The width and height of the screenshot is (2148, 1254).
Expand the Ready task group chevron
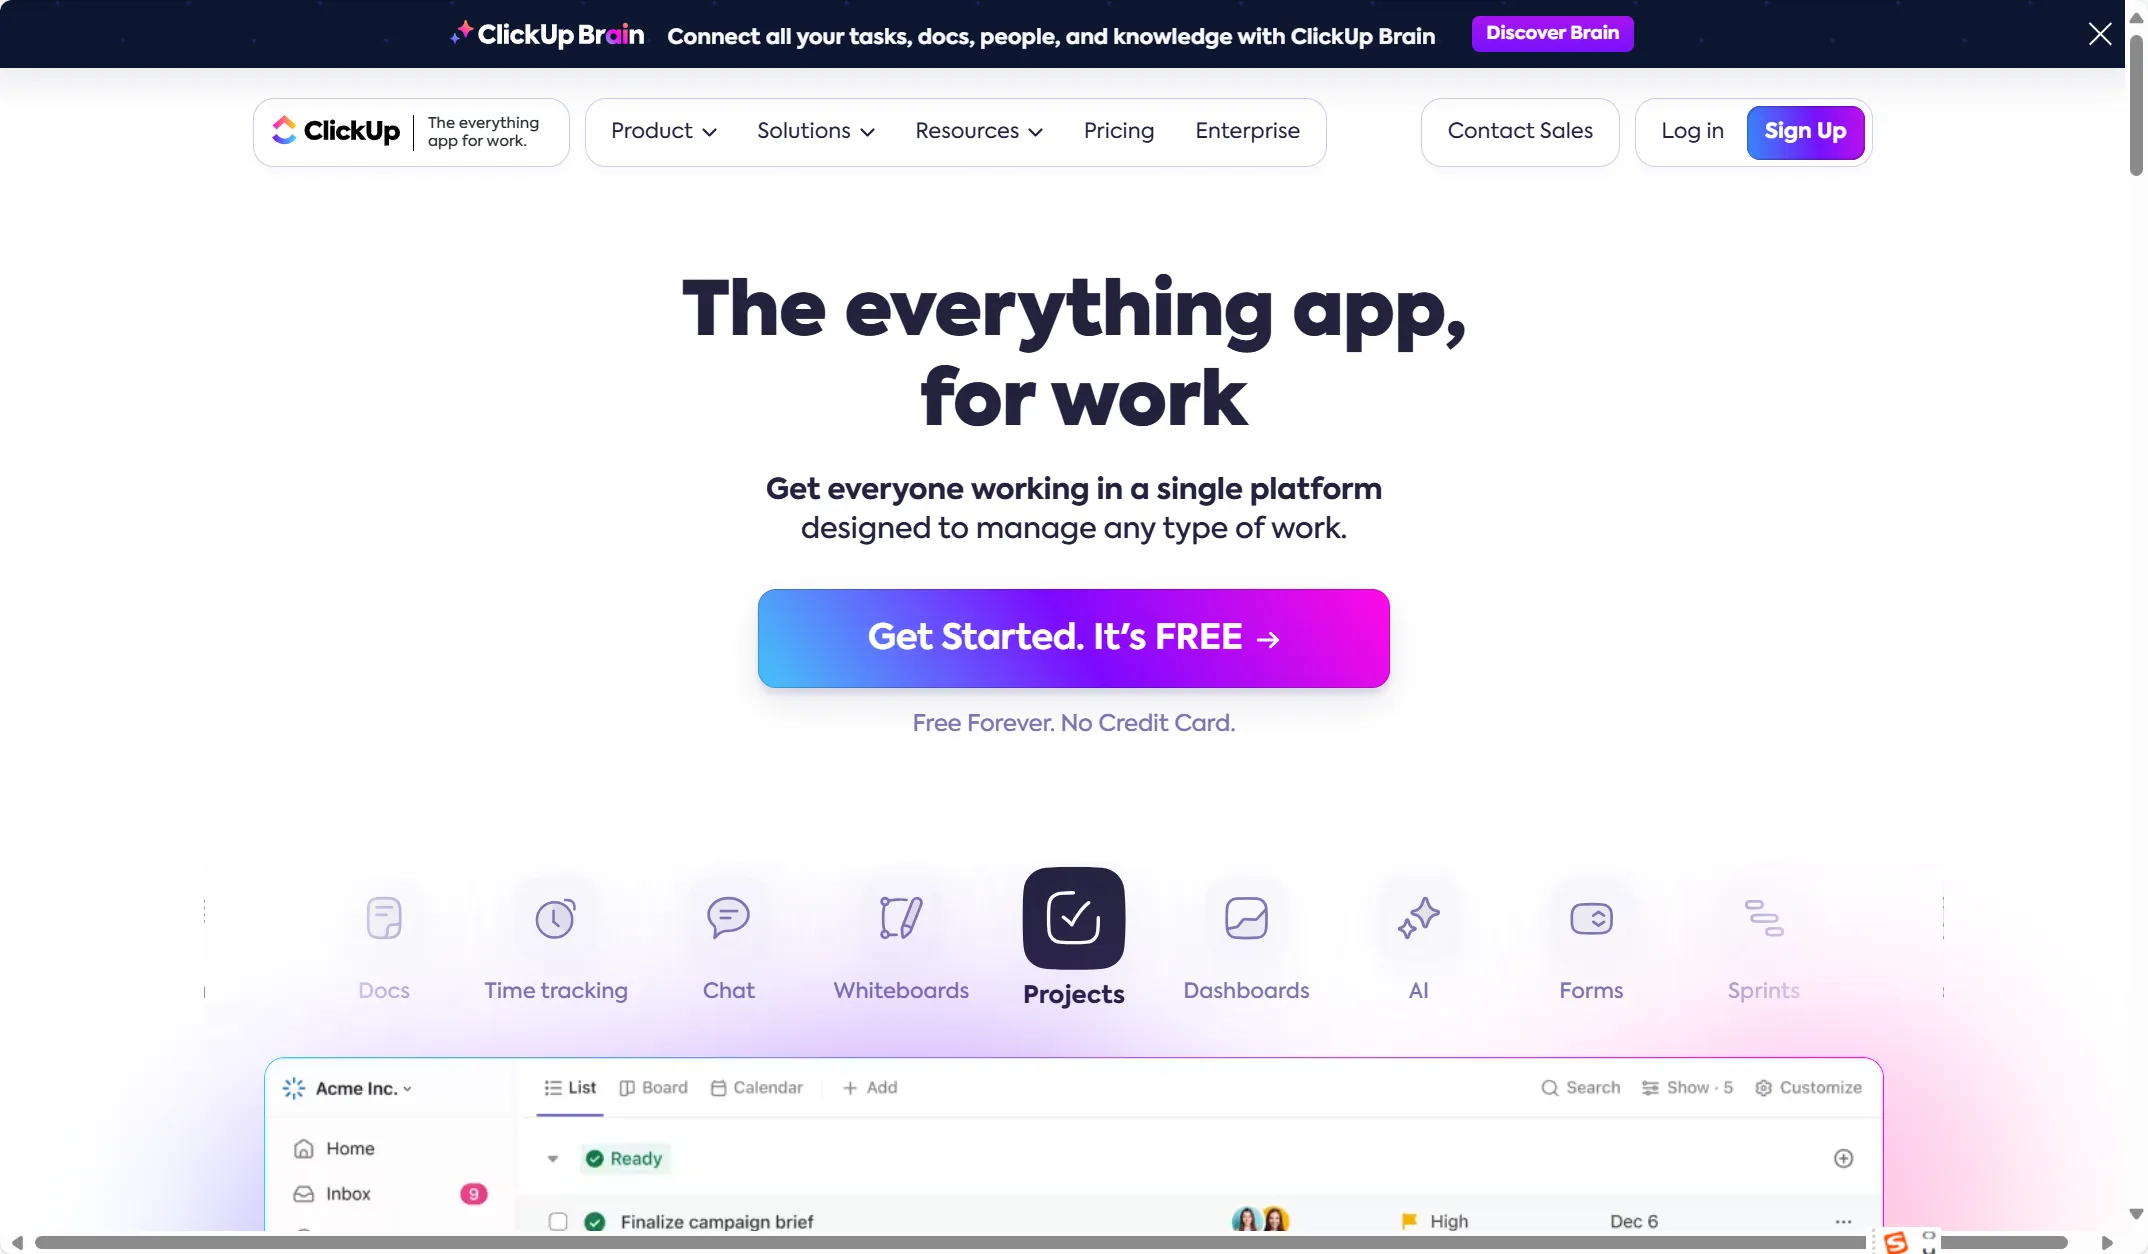point(552,1158)
